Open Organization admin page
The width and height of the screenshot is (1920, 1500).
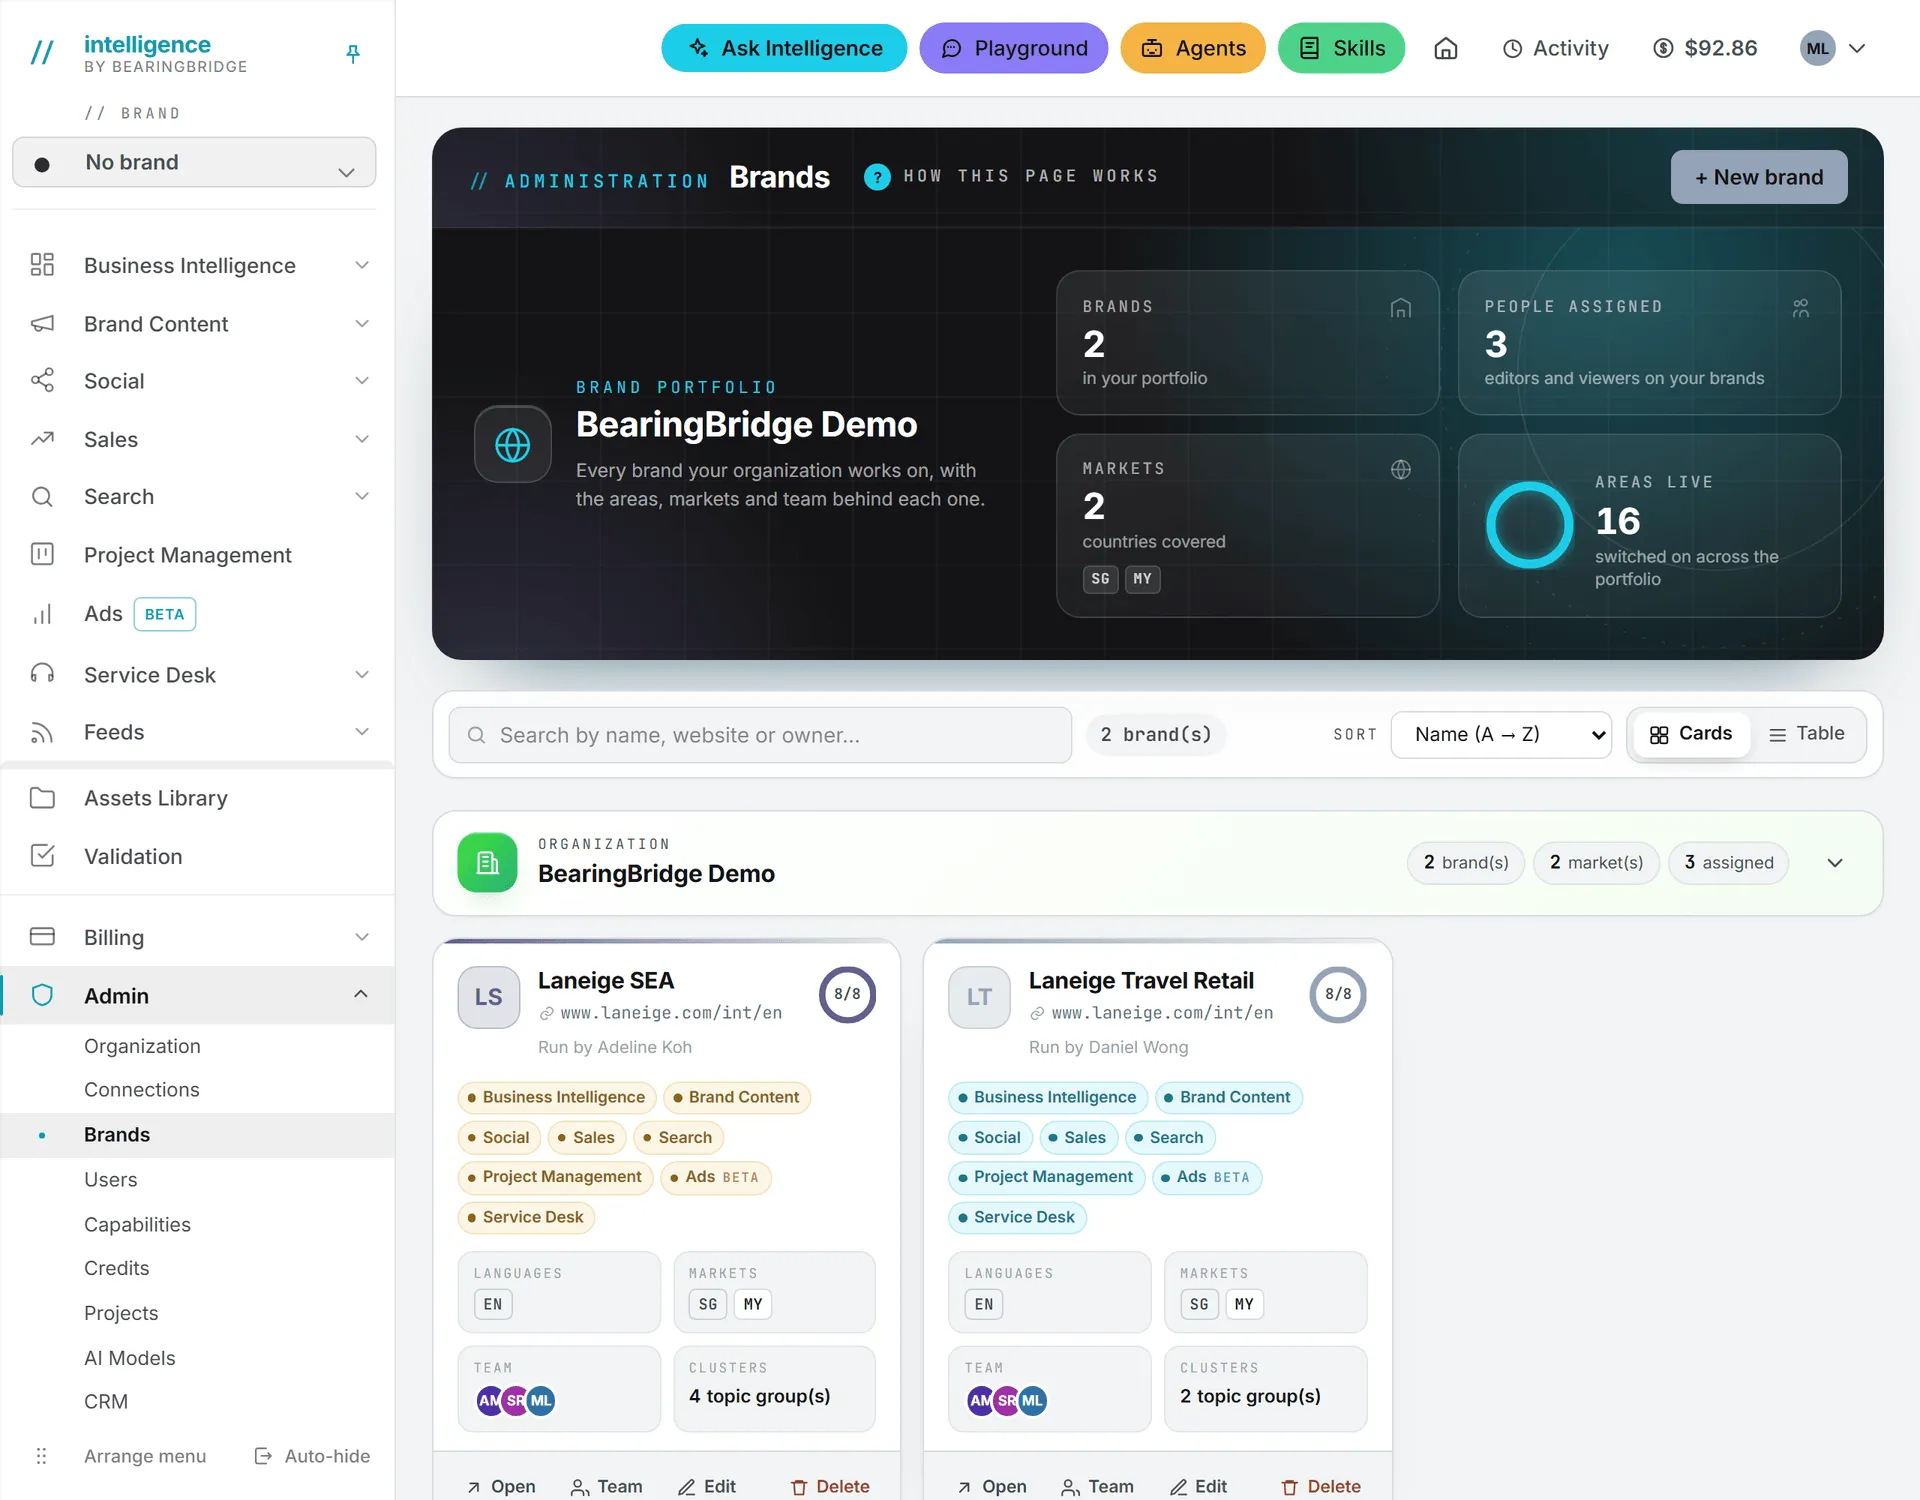pyautogui.click(x=142, y=1046)
